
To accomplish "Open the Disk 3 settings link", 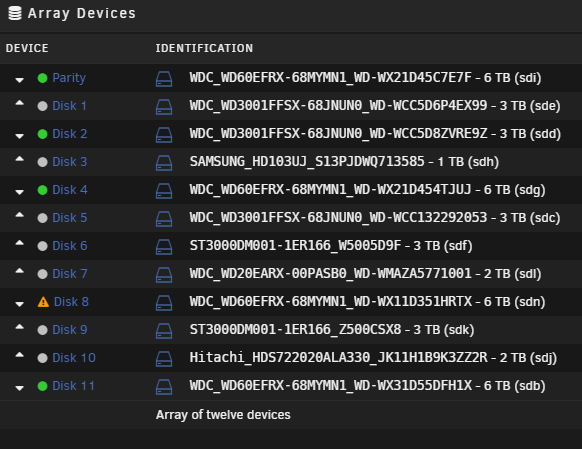I will tap(70, 162).
